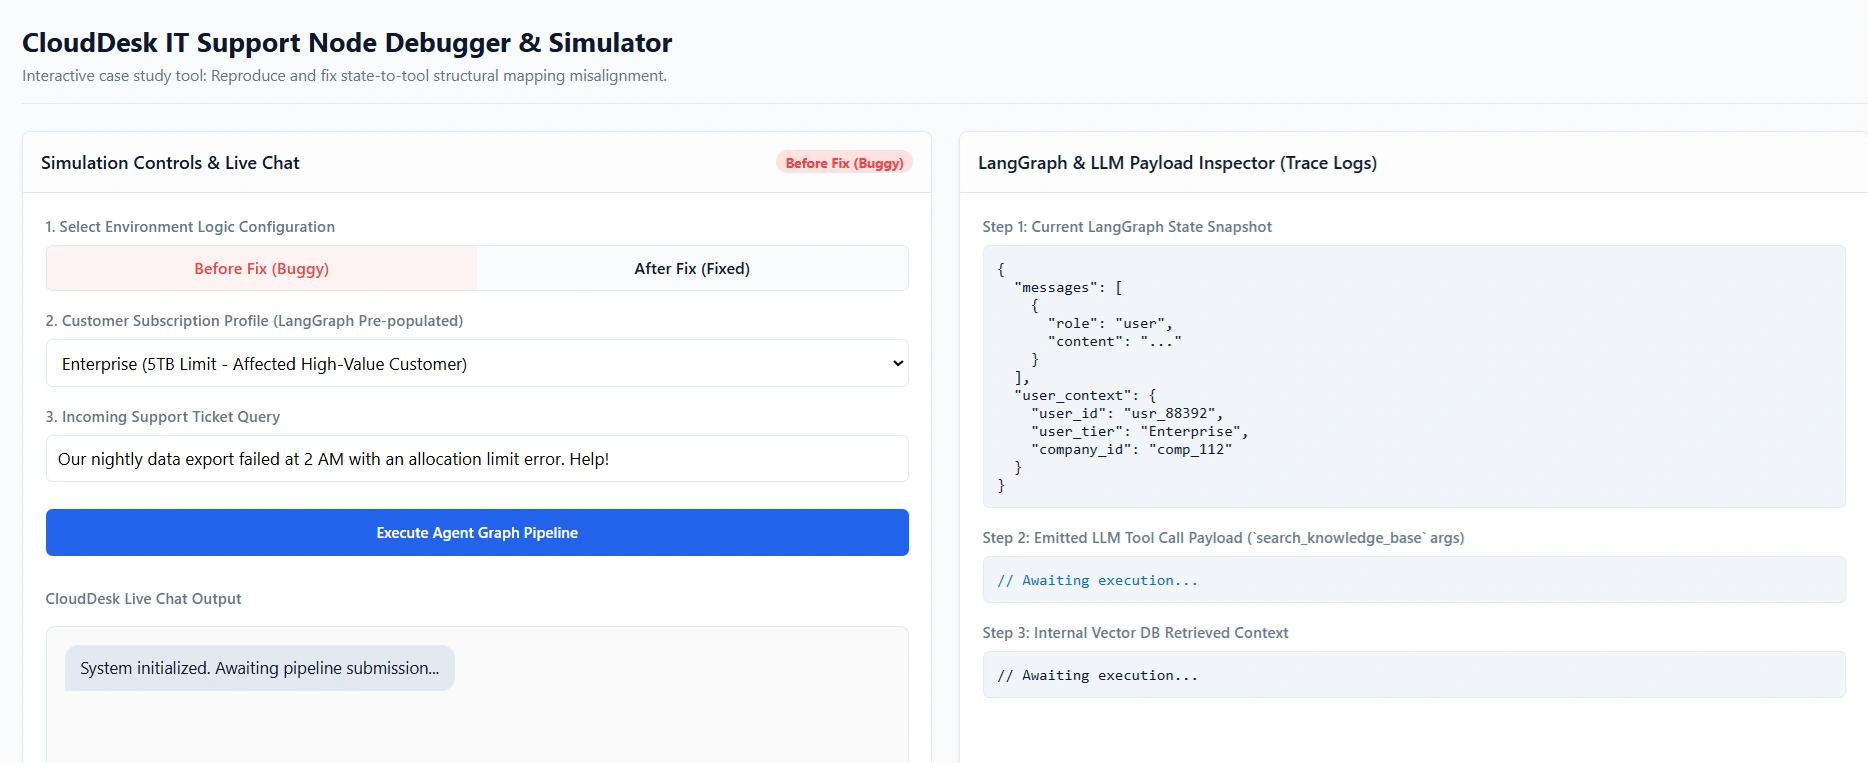
Task: Click the "user_id": "usr_88392" line
Action: pos(1127,413)
